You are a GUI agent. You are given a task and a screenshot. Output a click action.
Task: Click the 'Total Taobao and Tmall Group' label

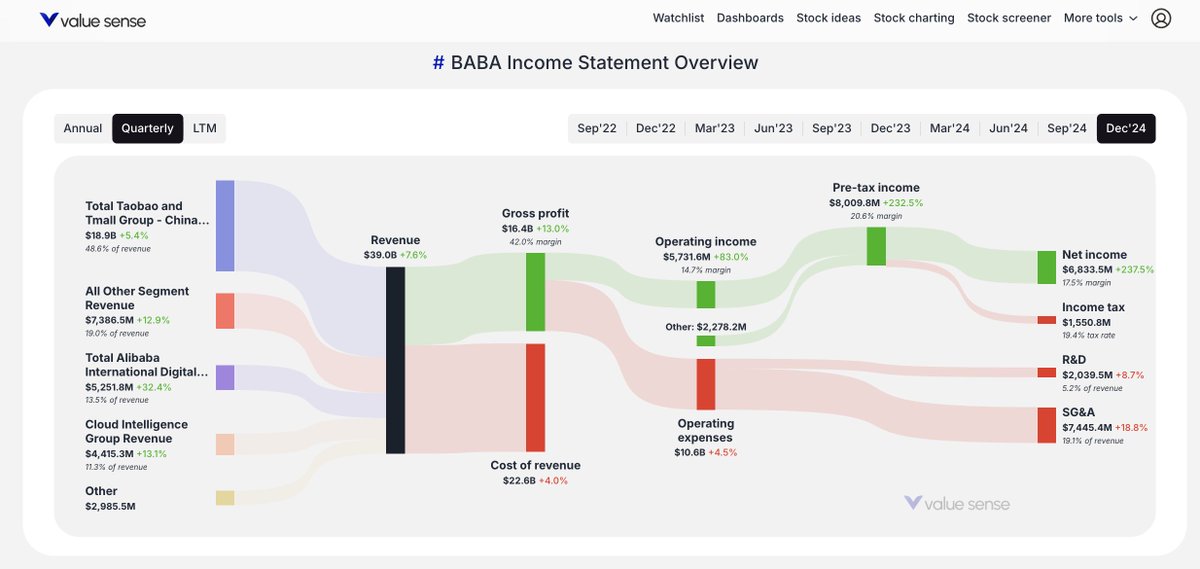point(148,213)
